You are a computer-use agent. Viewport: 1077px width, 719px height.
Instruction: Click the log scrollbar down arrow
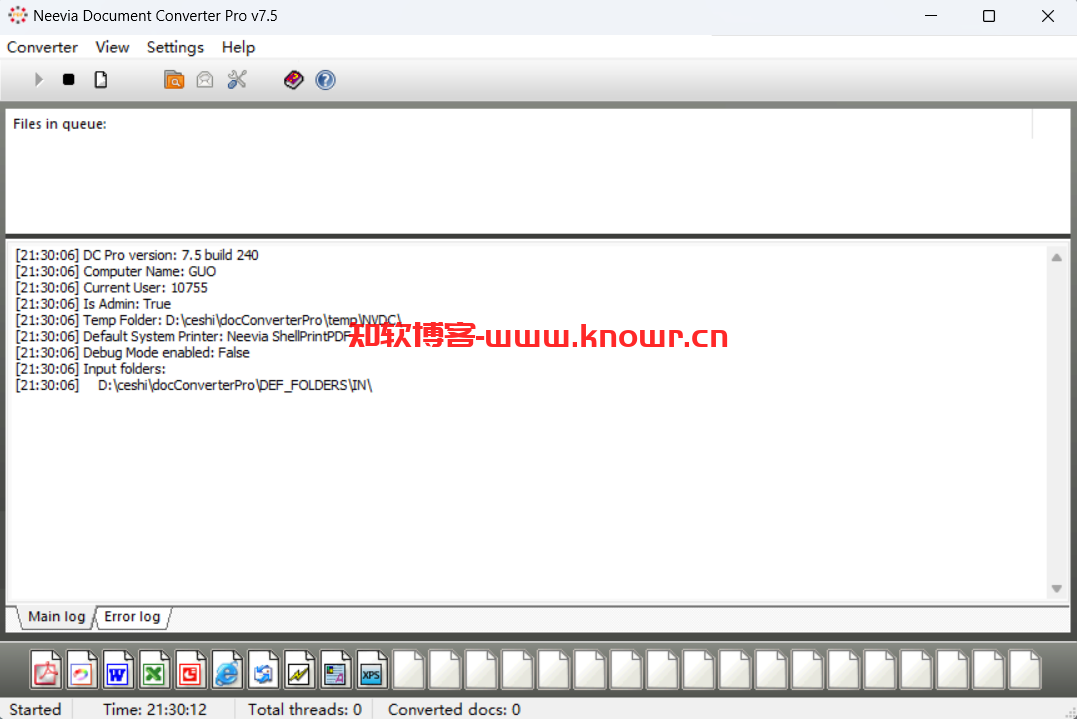[x=1056, y=589]
